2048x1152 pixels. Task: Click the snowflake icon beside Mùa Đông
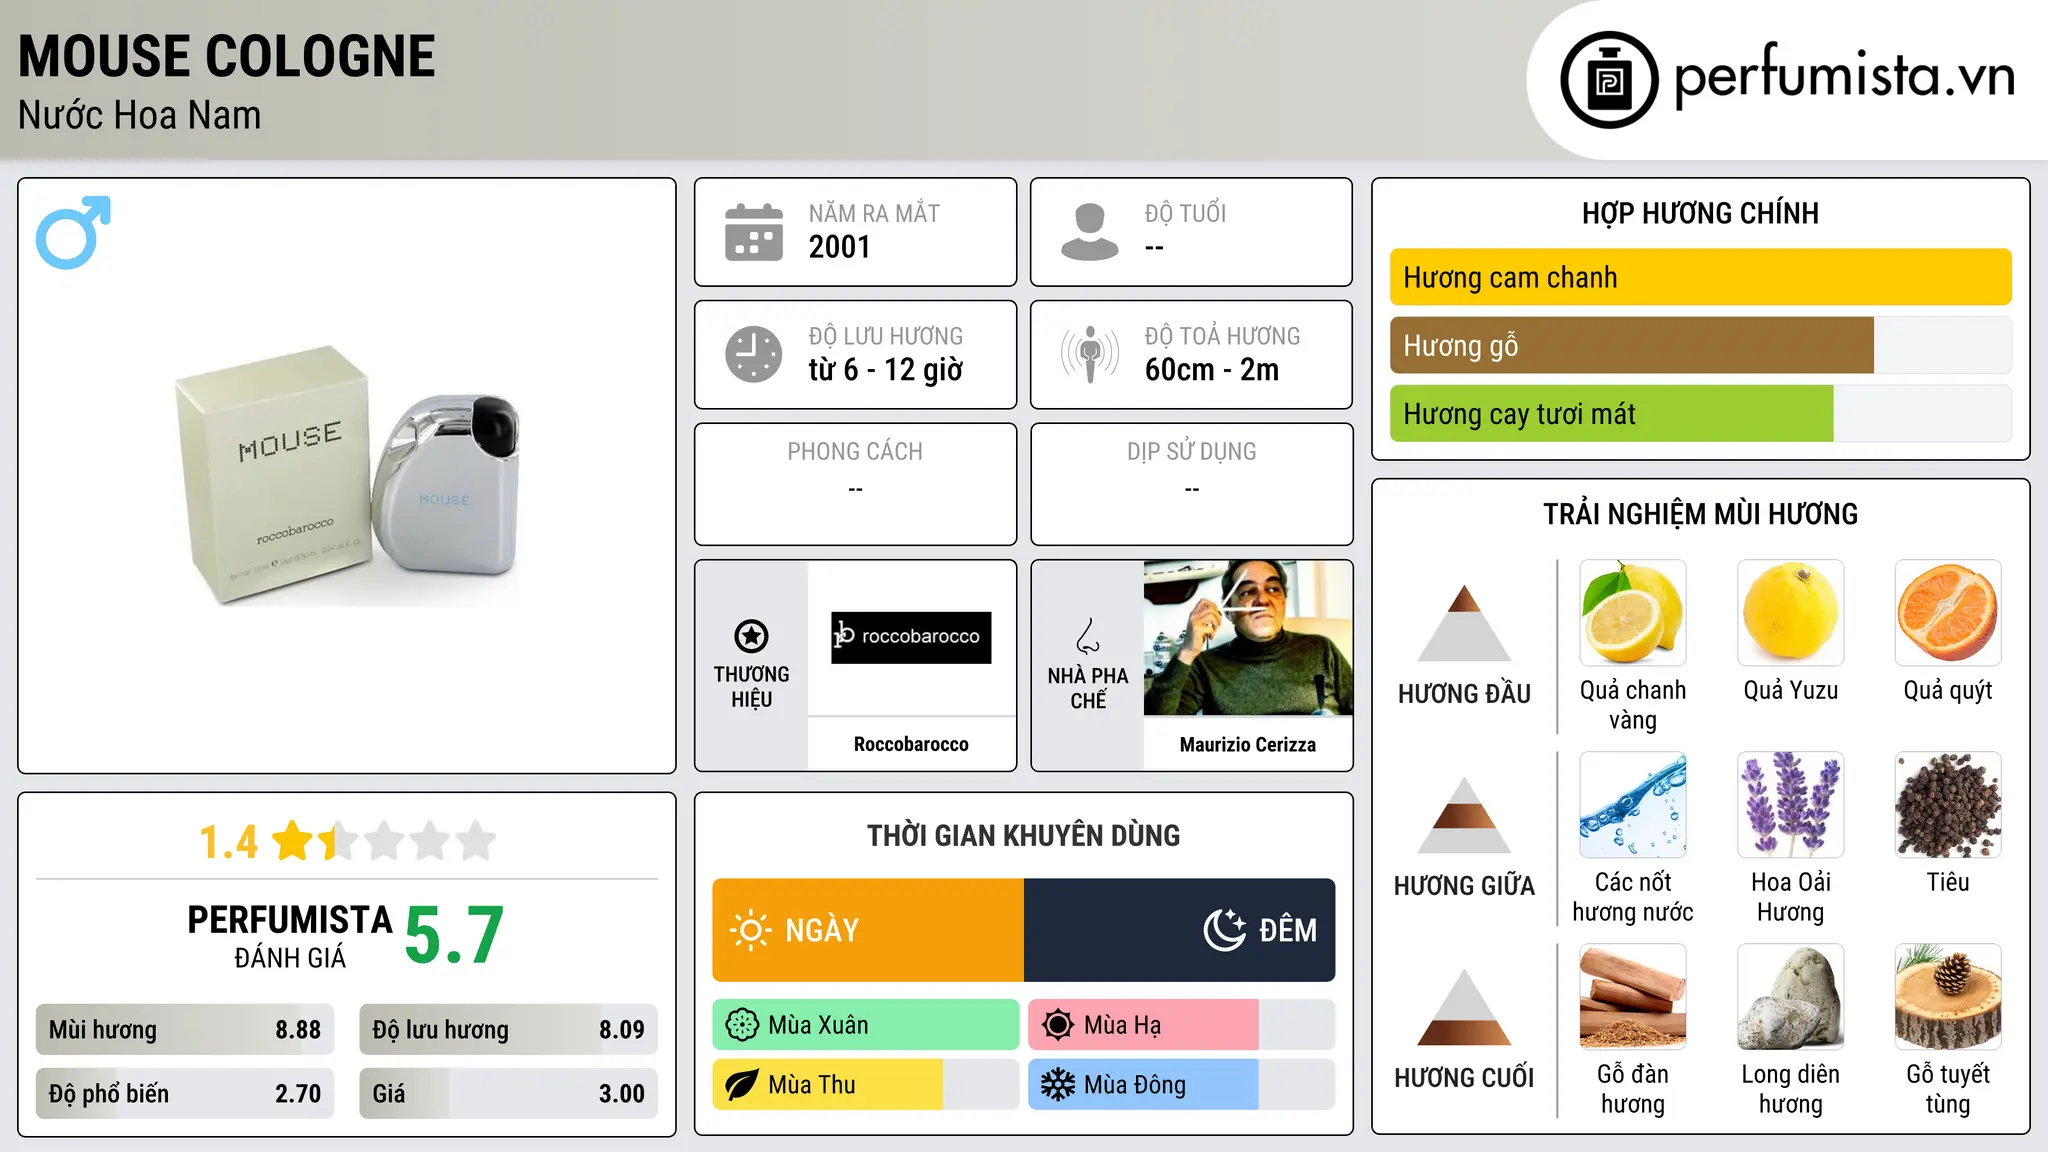pyautogui.click(x=1058, y=1085)
